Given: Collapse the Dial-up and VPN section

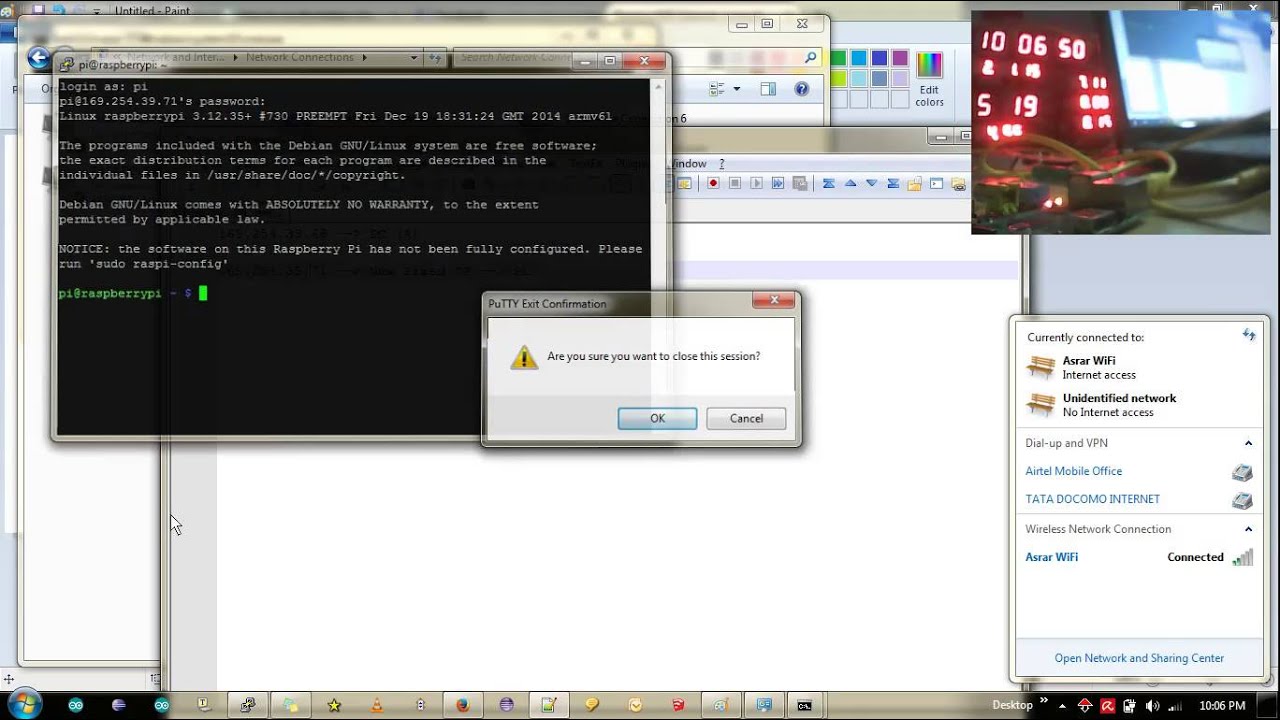Looking at the screenshot, I should (1248, 443).
